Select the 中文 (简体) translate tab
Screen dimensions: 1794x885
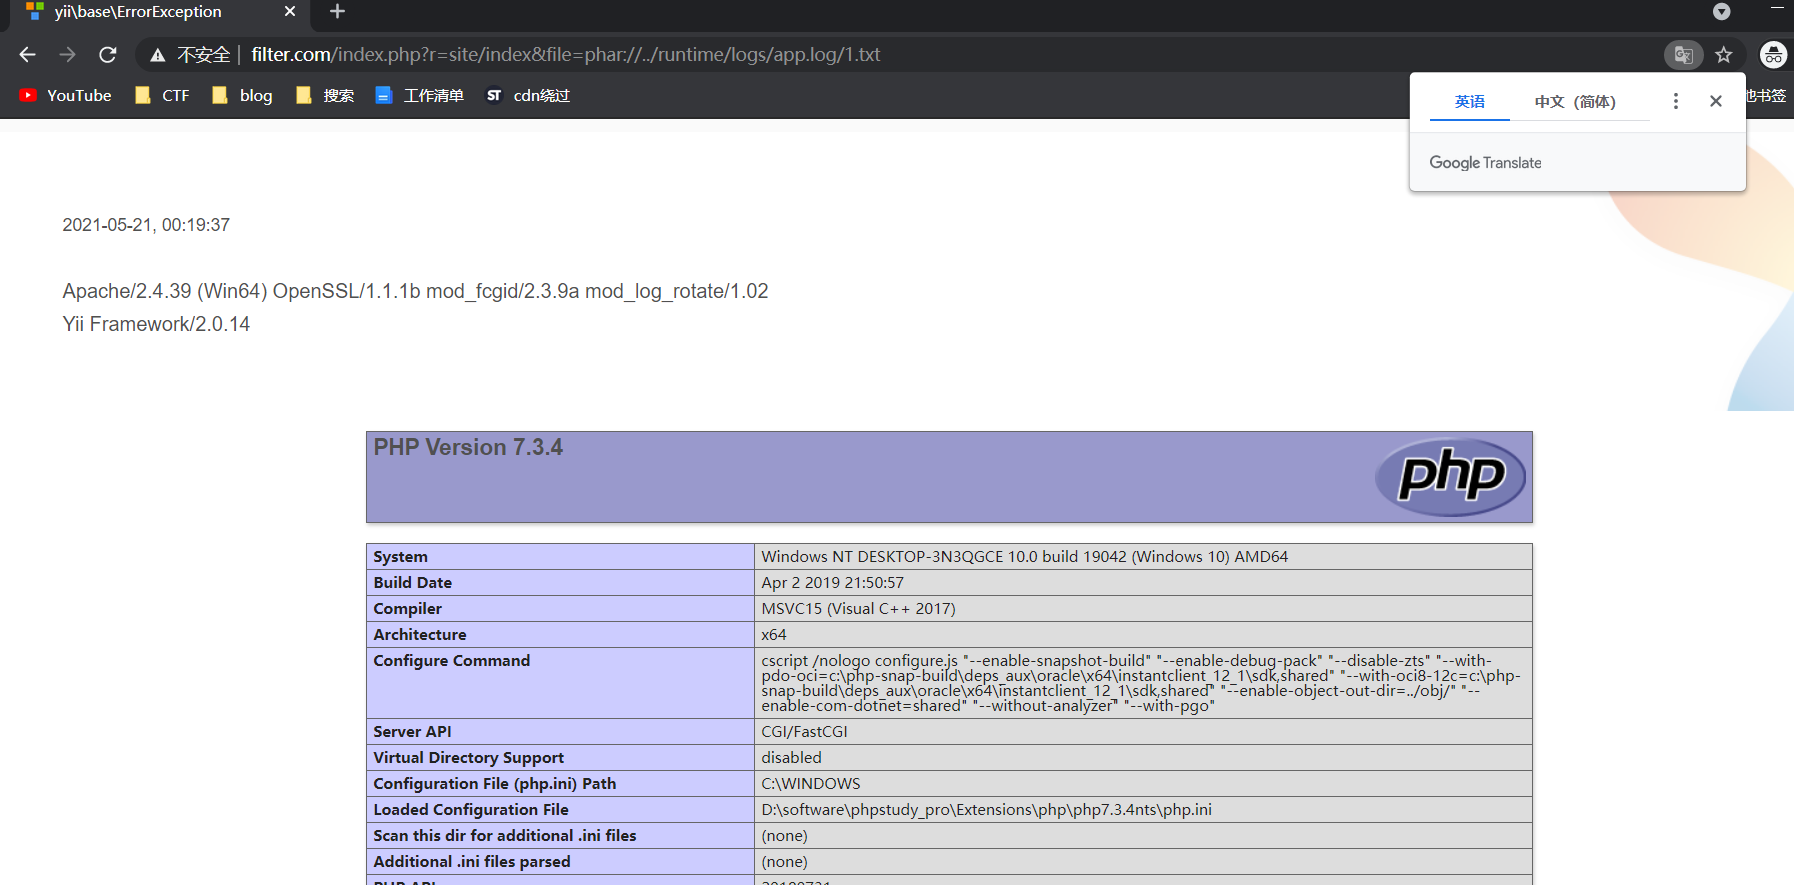pyautogui.click(x=1575, y=101)
